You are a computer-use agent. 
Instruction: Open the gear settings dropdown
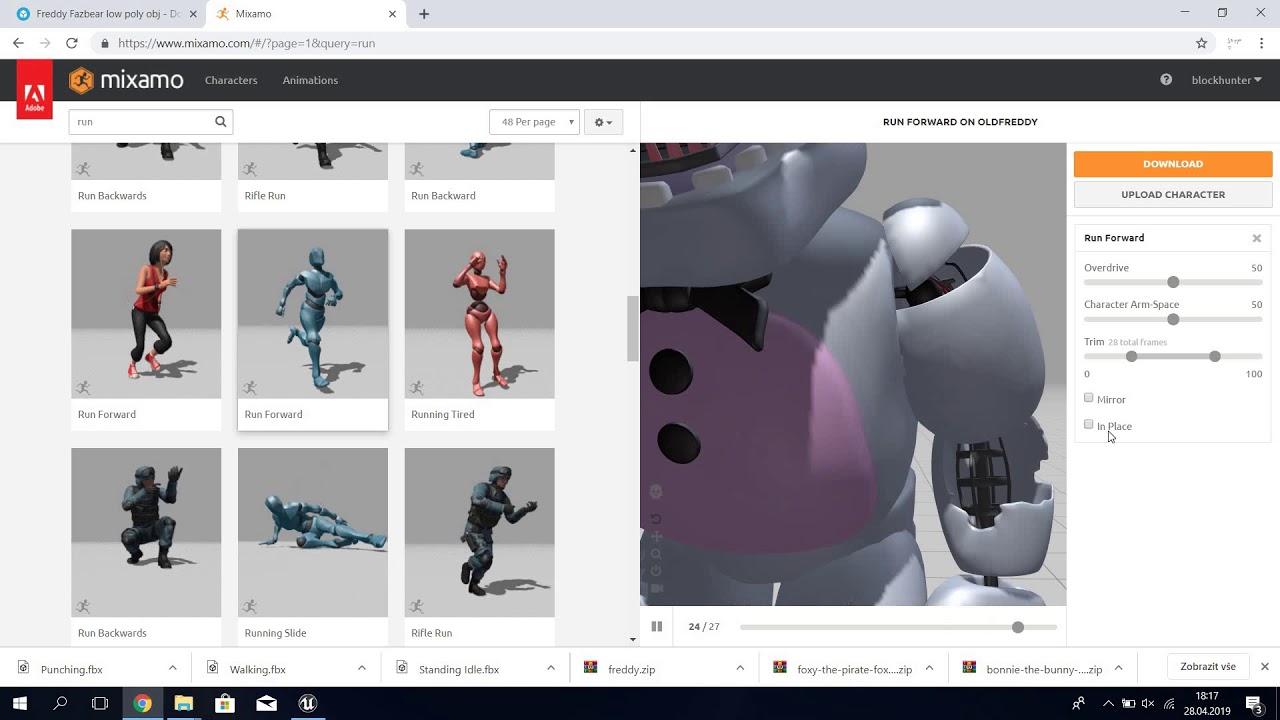[603, 122]
